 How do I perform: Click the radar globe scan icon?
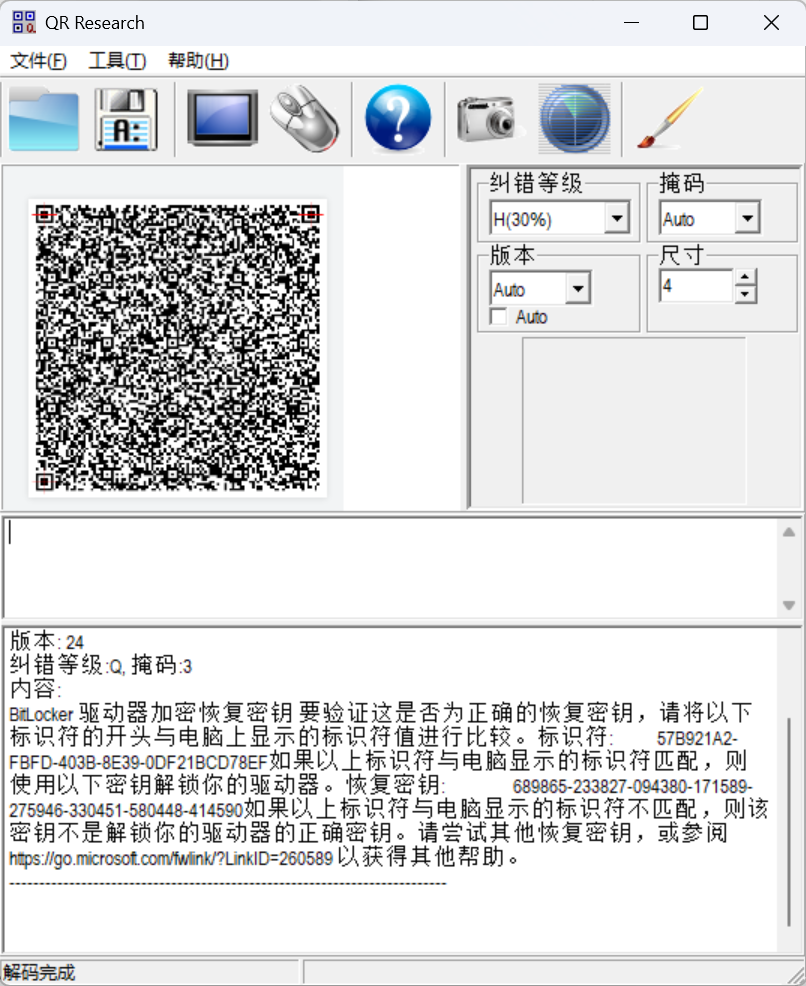point(575,119)
